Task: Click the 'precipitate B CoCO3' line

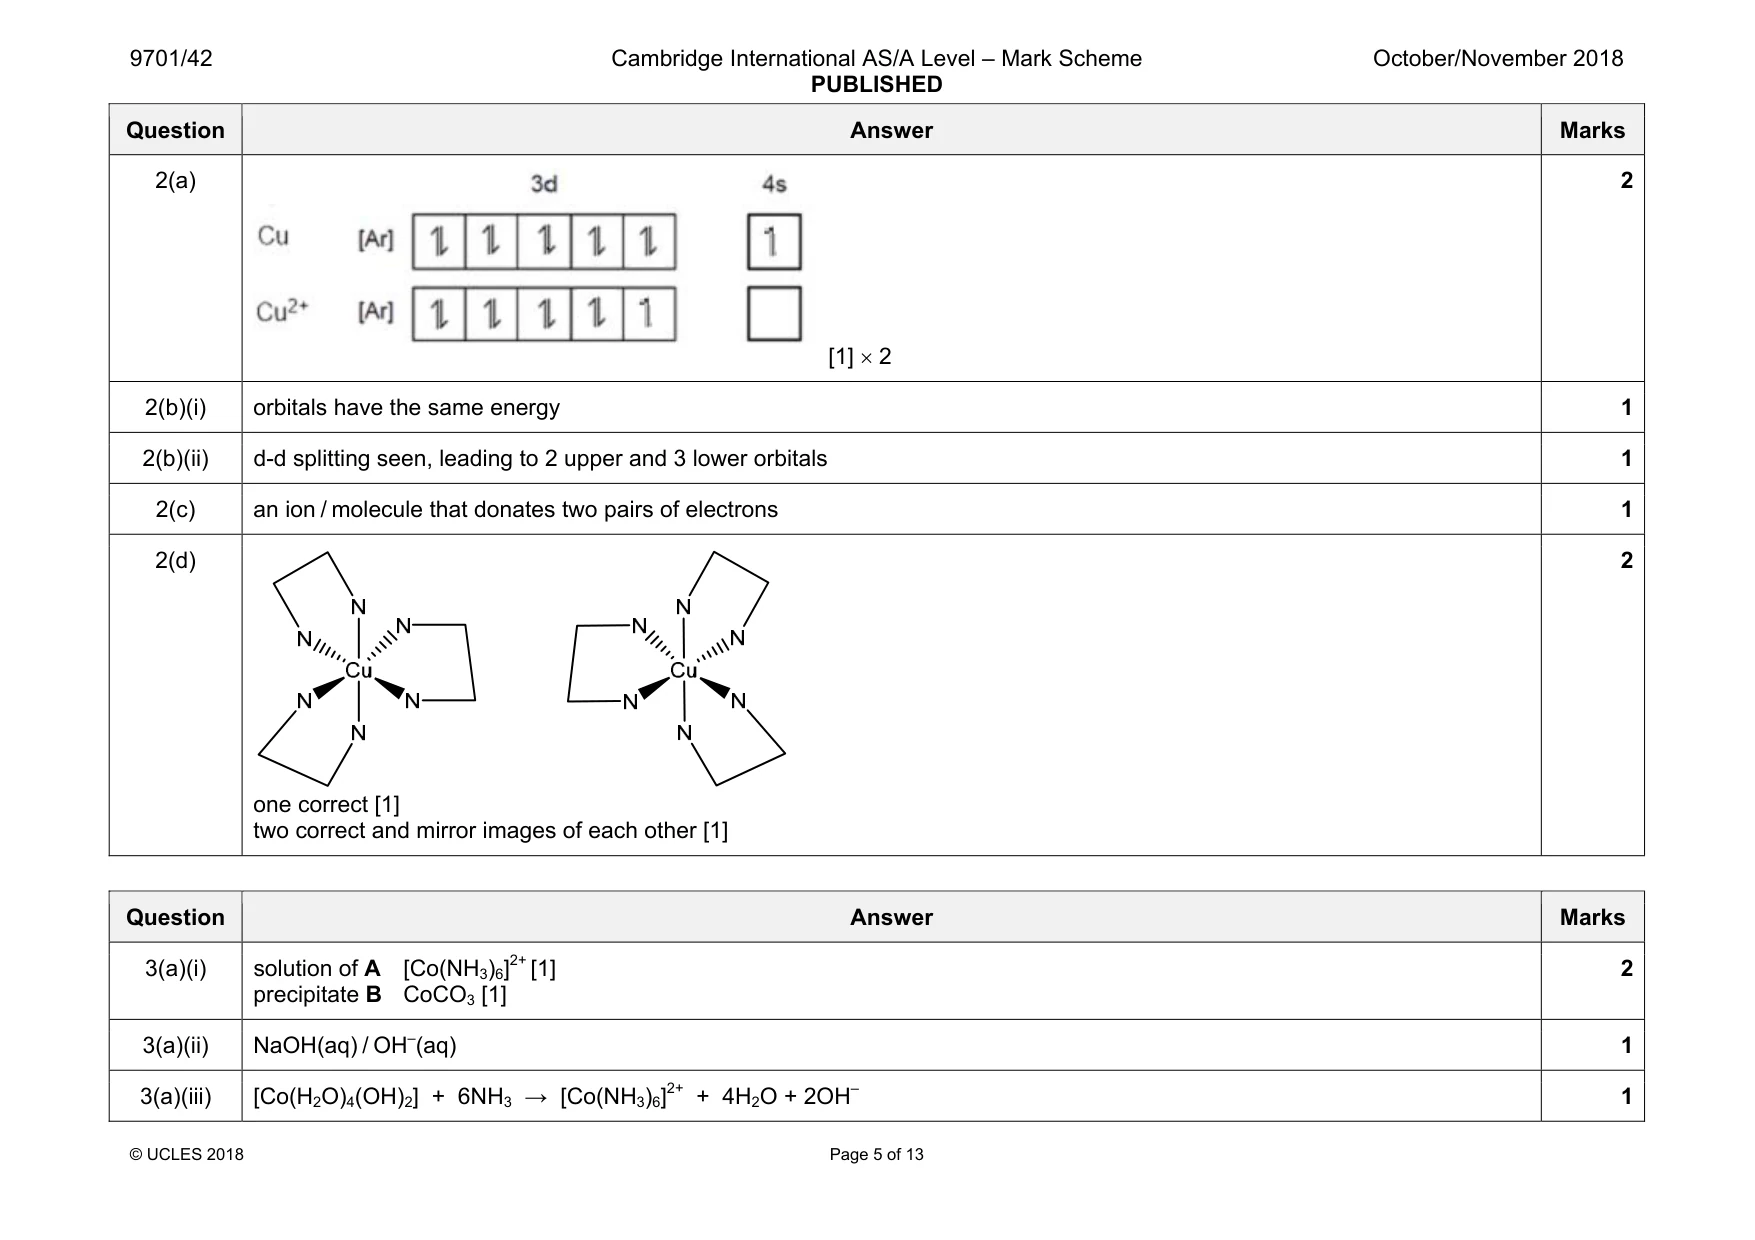Action: (380, 995)
